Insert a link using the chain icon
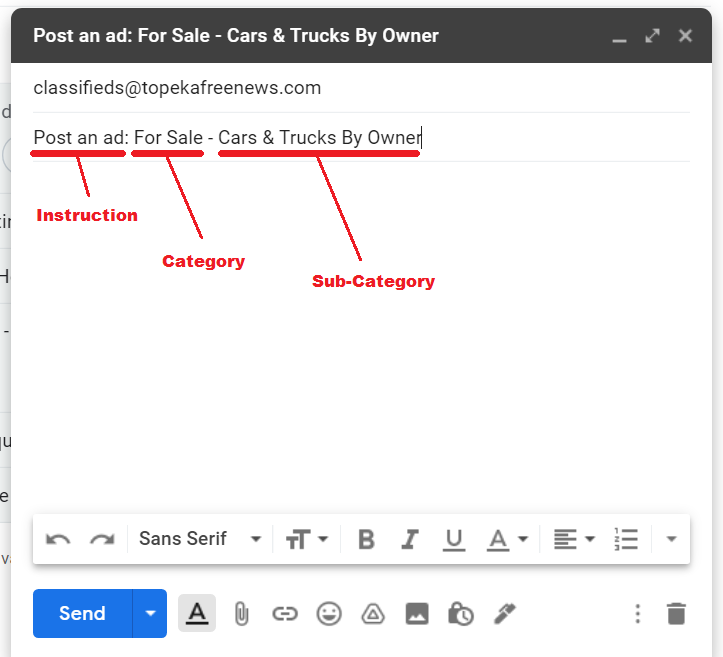The height and width of the screenshot is (657, 723). click(284, 614)
